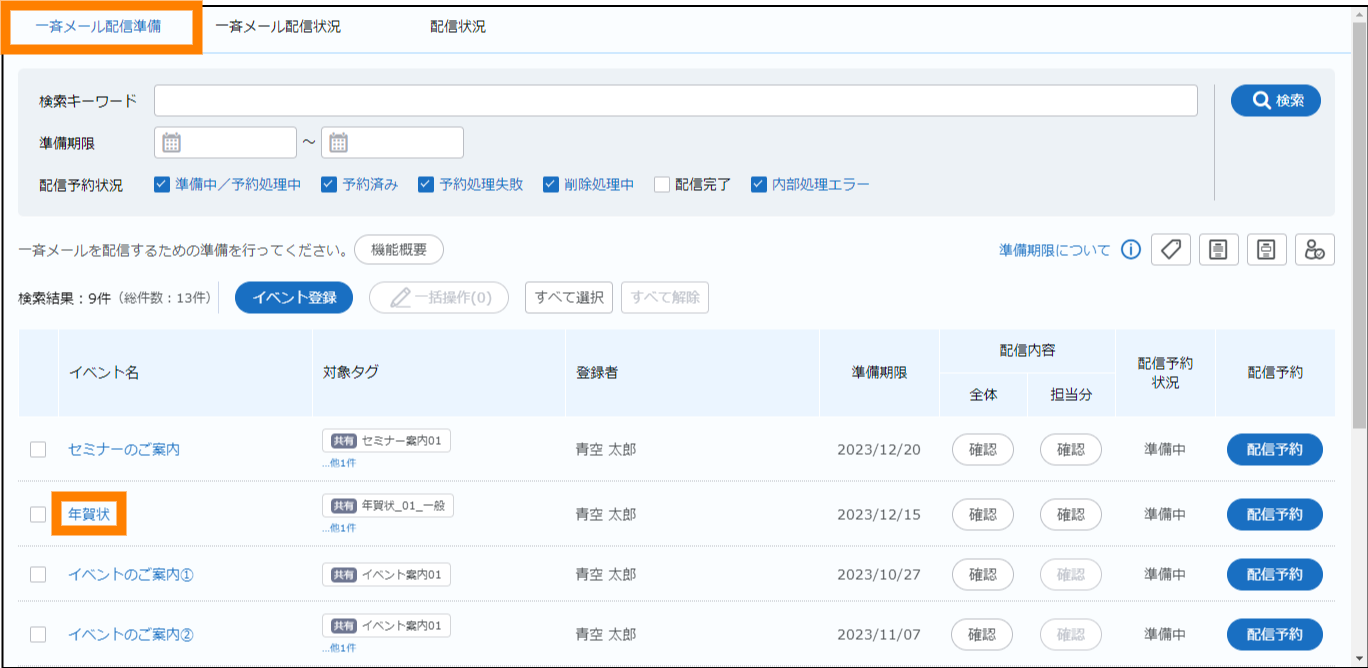Click the person with checkmark icon button
The width and height of the screenshot is (1368, 668).
click(x=1315, y=250)
